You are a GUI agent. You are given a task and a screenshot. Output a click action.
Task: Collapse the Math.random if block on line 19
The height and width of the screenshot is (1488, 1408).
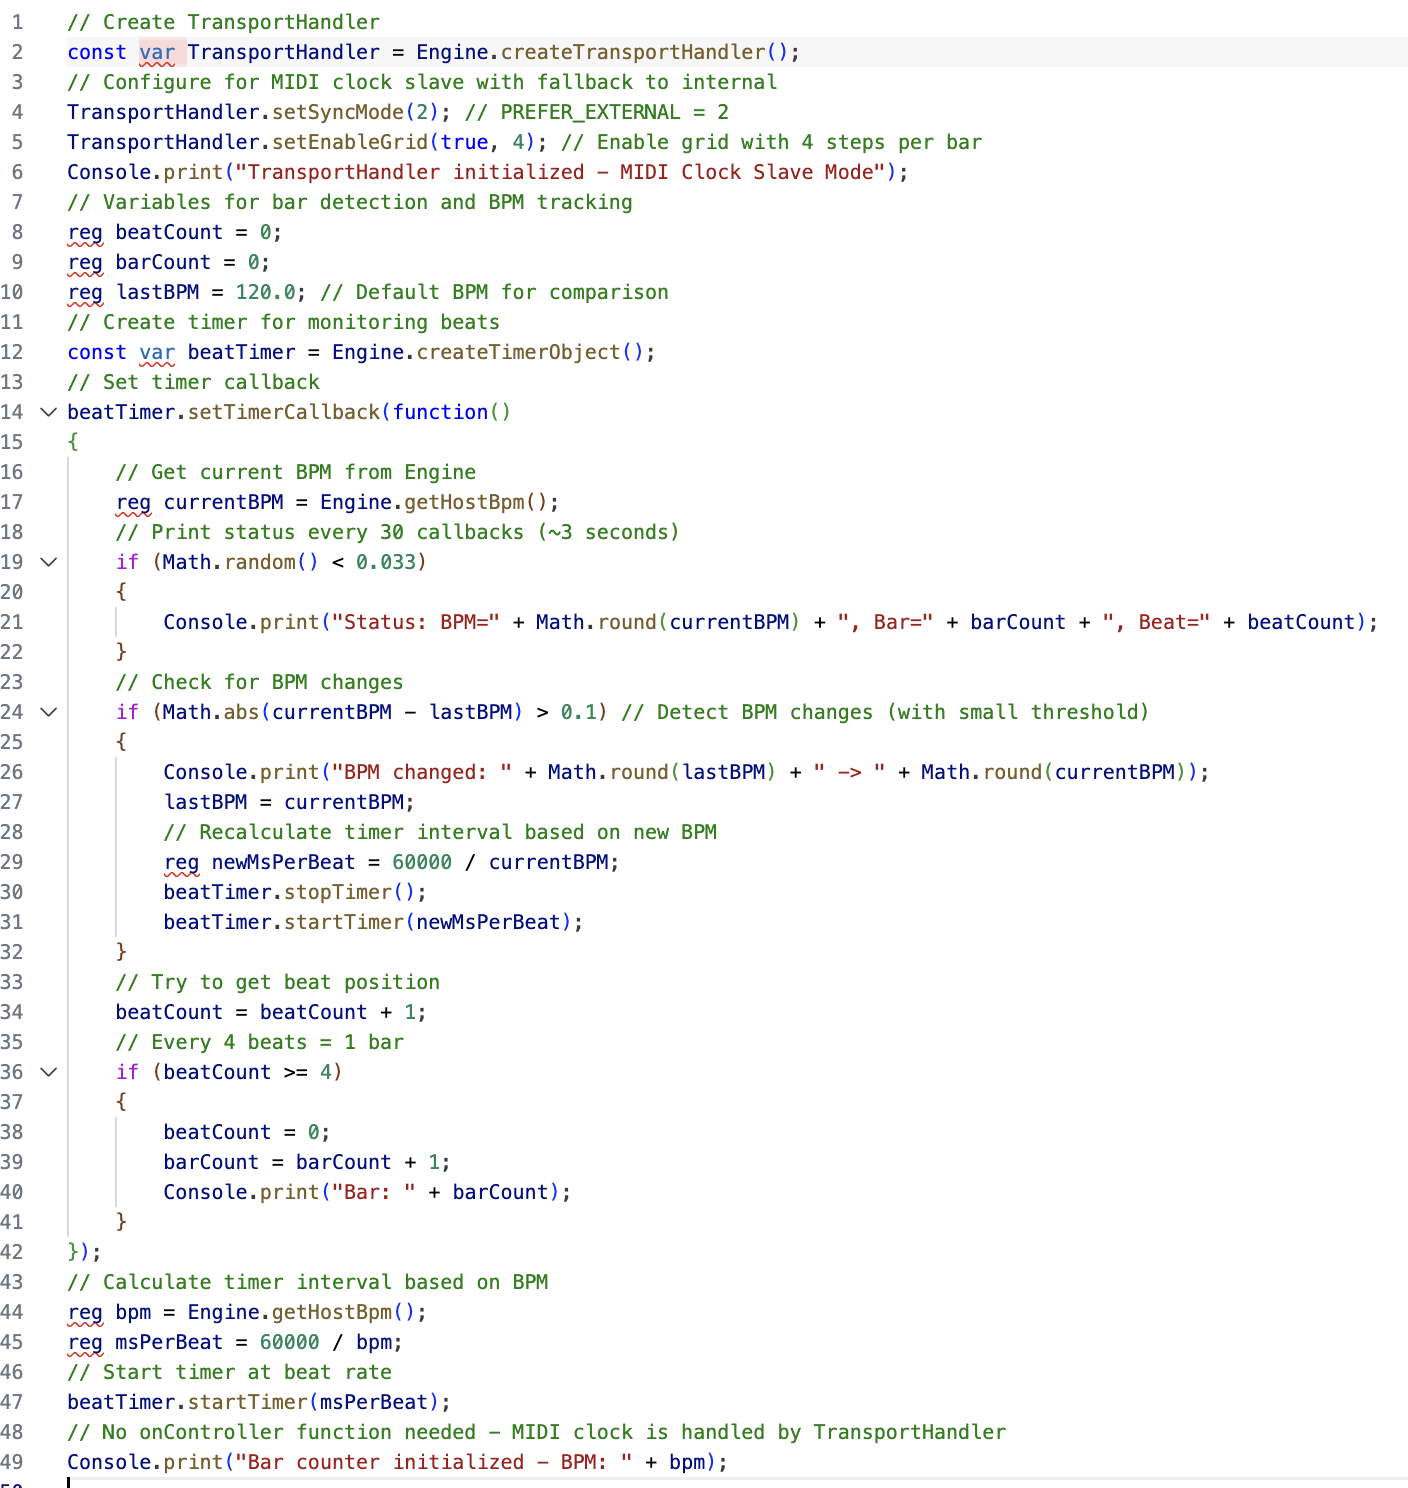pyautogui.click(x=48, y=562)
